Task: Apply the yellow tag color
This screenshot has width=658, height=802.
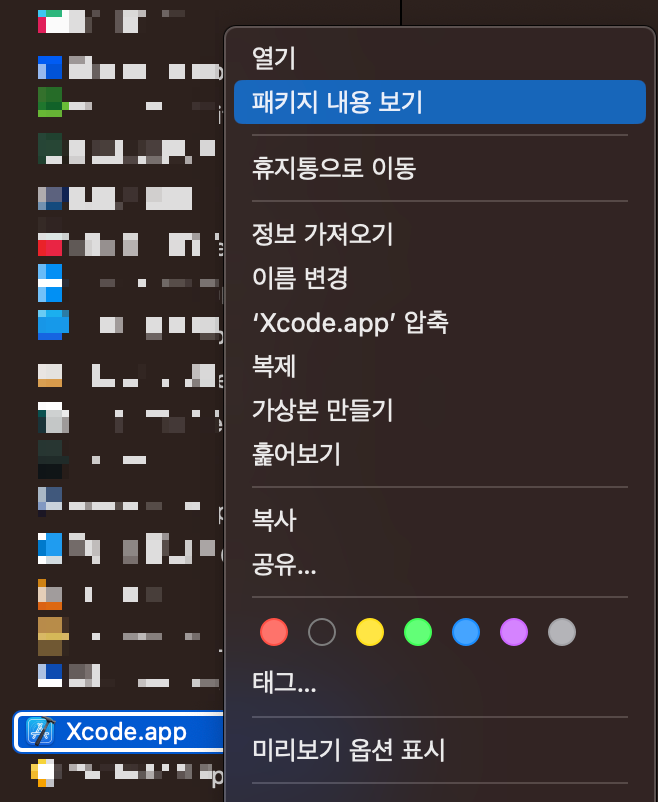Action: [x=370, y=632]
